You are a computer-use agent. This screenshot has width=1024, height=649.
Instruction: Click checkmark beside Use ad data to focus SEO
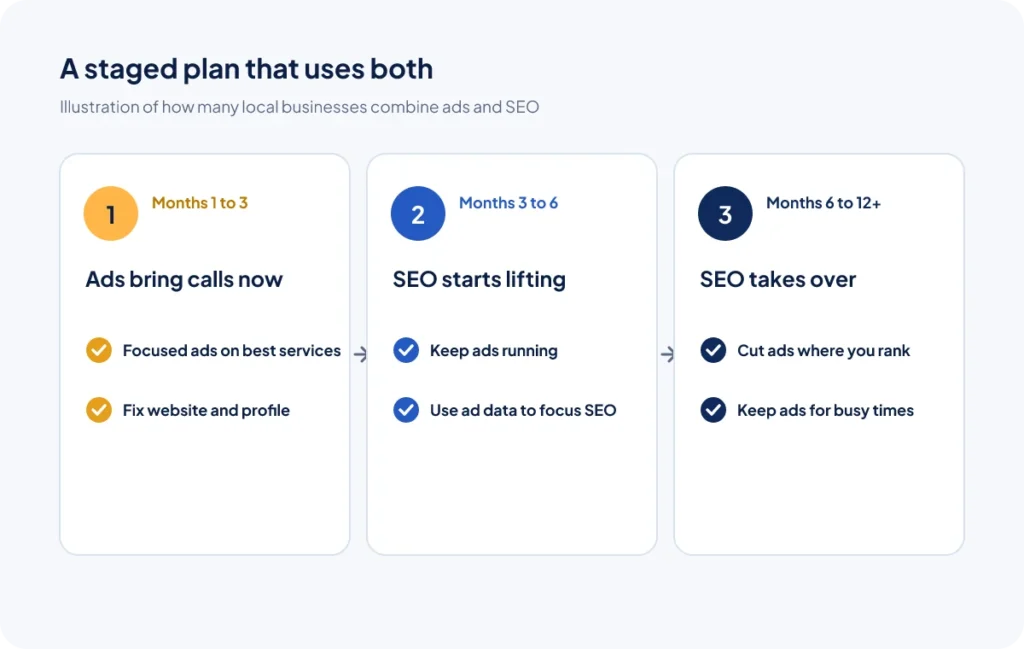406,410
